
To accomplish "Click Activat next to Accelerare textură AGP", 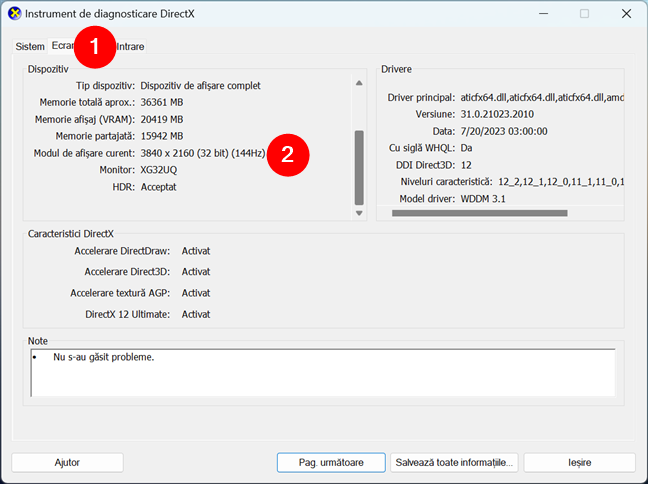I will [x=196, y=293].
